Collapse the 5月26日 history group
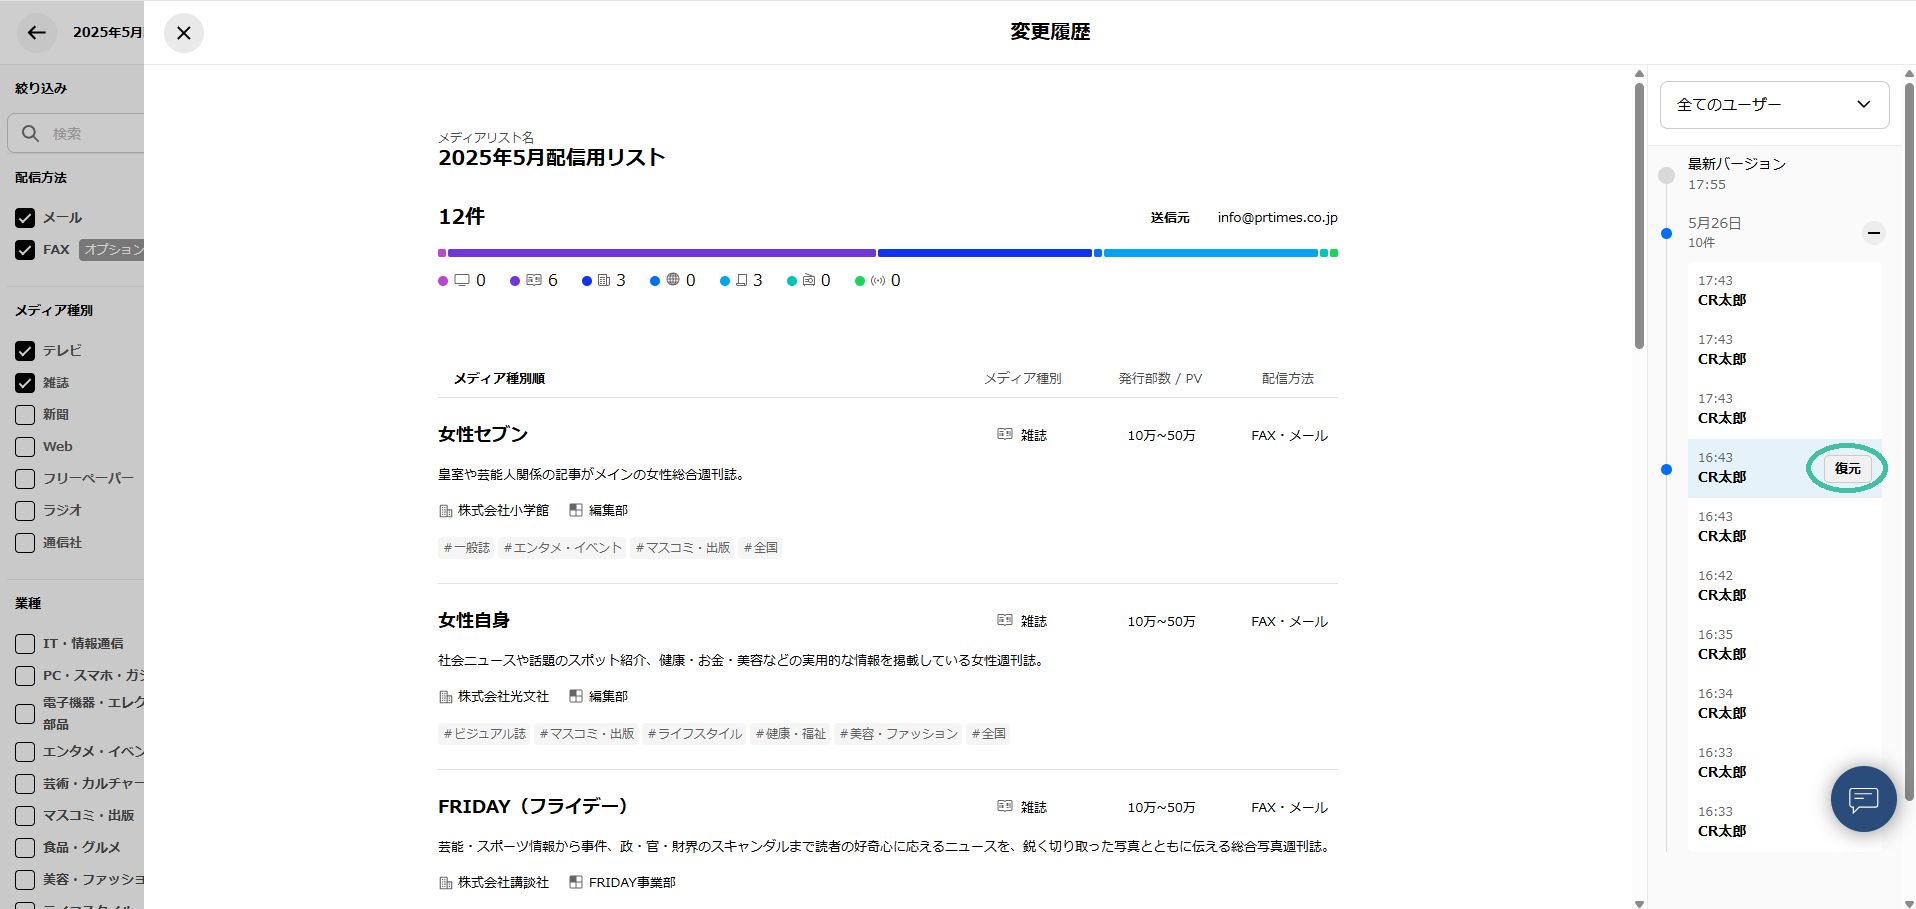 [x=1874, y=233]
